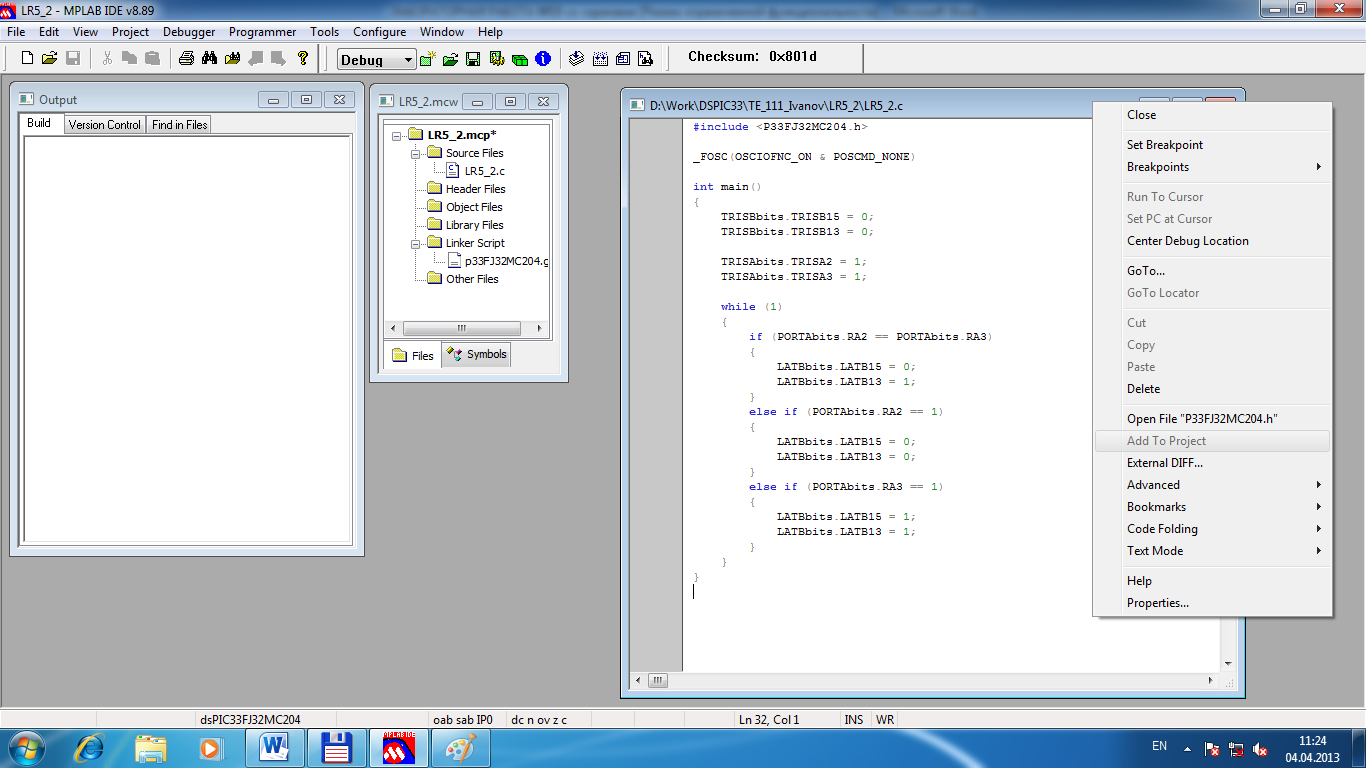Click the greyed Save file toolbar icon

(71, 58)
